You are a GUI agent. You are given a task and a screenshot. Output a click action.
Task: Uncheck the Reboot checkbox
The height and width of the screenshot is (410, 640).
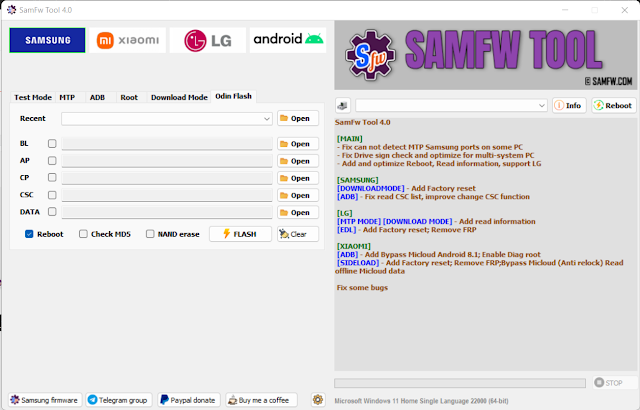(29, 234)
